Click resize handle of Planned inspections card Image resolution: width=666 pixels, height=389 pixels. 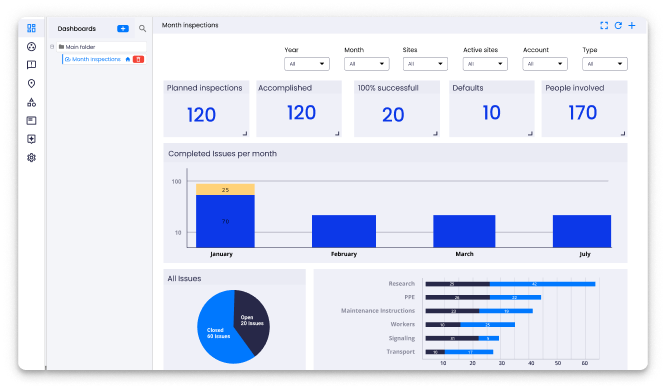pos(245,133)
